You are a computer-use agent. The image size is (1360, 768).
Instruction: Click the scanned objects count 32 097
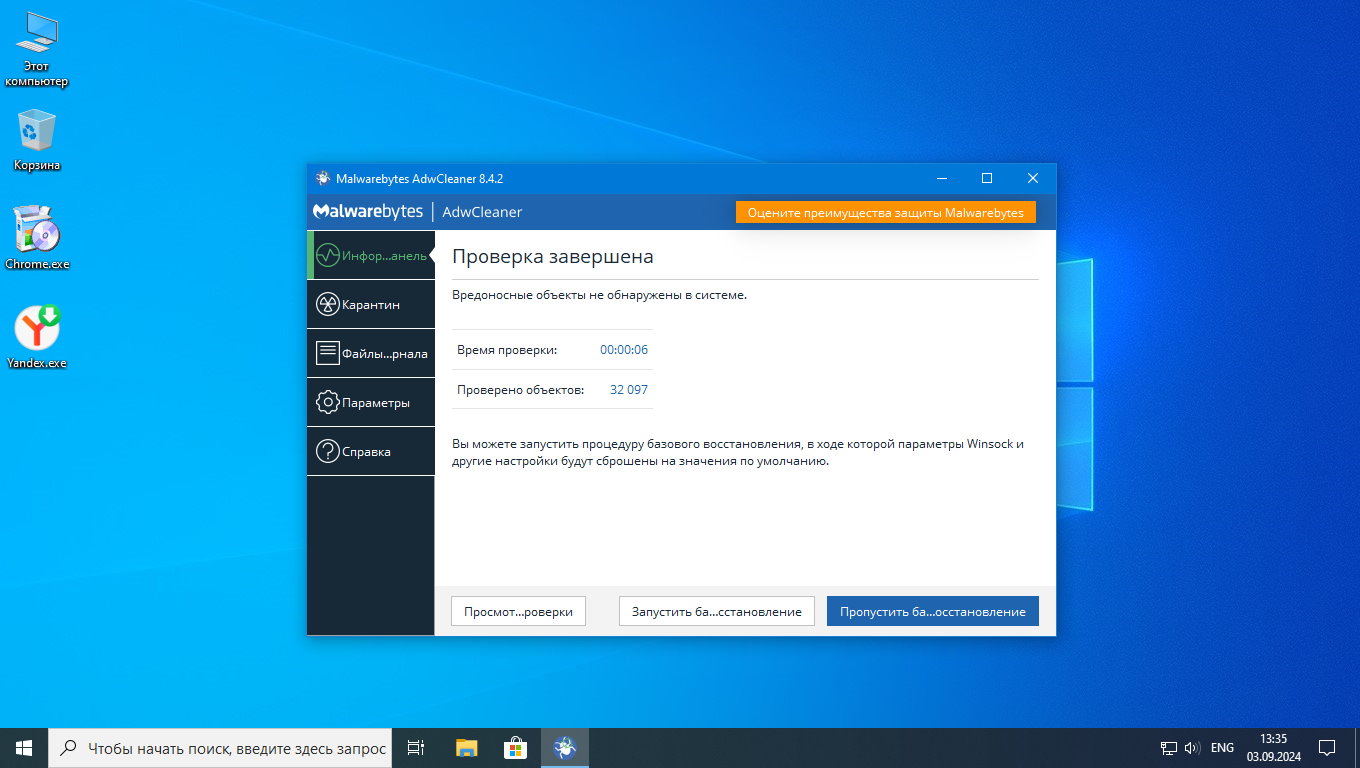(x=629, y=389)
